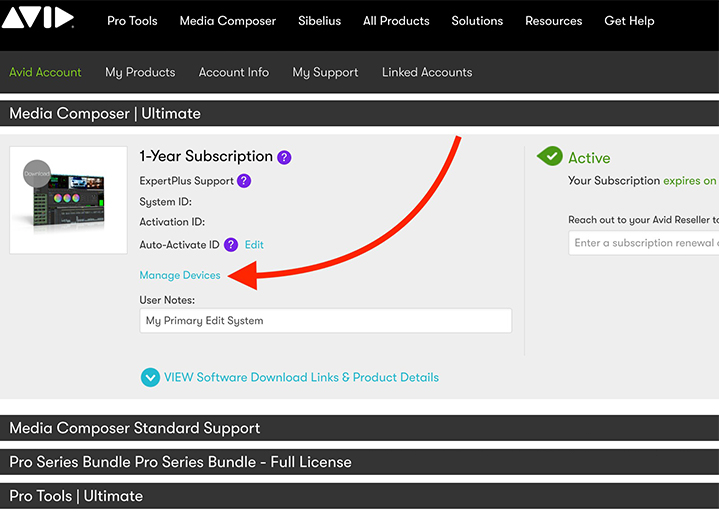The height and width of the screenshot is (514, 719).
Task: Switch to My Products tab
Action: (x=140, y=72)
